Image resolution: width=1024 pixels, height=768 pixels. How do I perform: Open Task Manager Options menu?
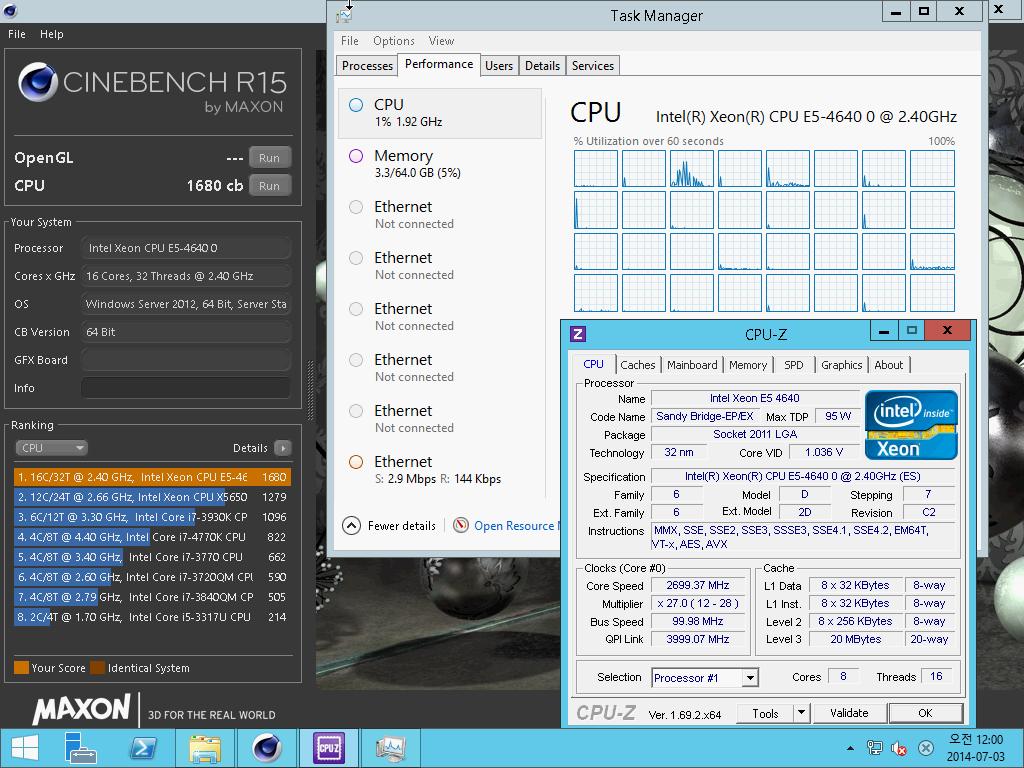coord(394,40)
